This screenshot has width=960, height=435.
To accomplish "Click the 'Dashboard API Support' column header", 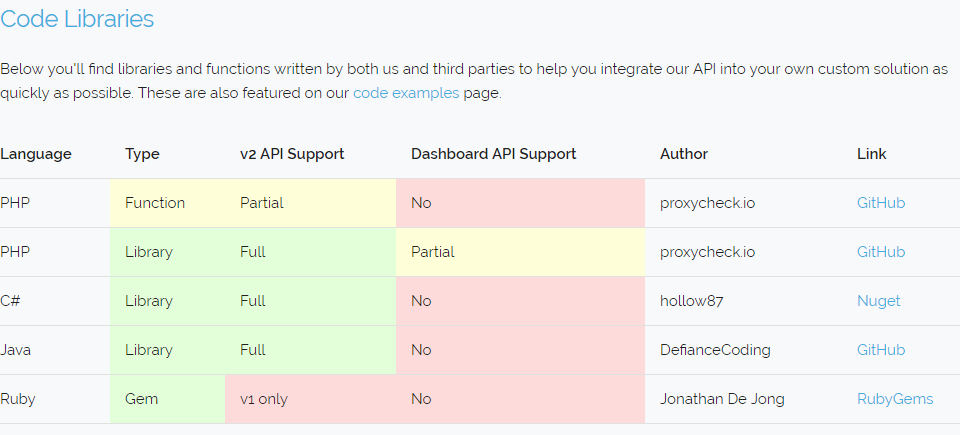I will click(493, 154).
